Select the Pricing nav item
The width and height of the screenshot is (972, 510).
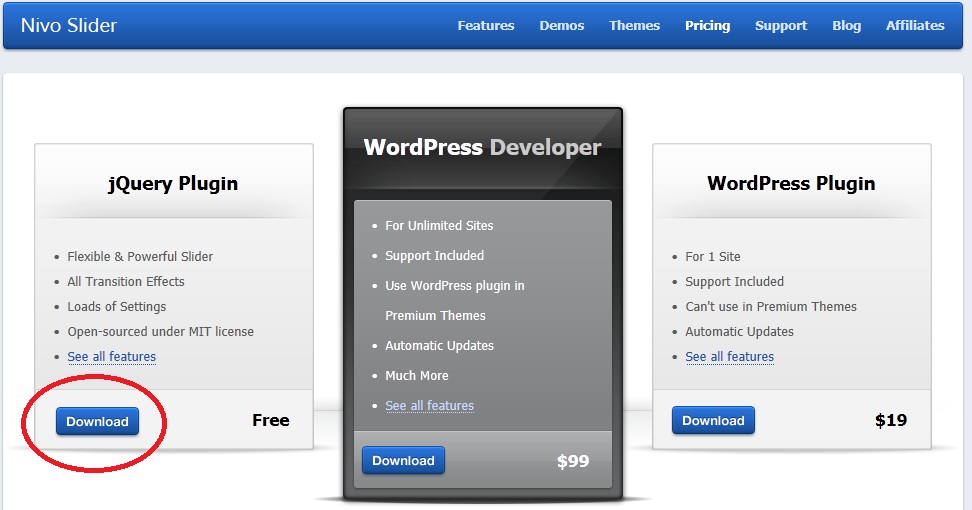707,25
